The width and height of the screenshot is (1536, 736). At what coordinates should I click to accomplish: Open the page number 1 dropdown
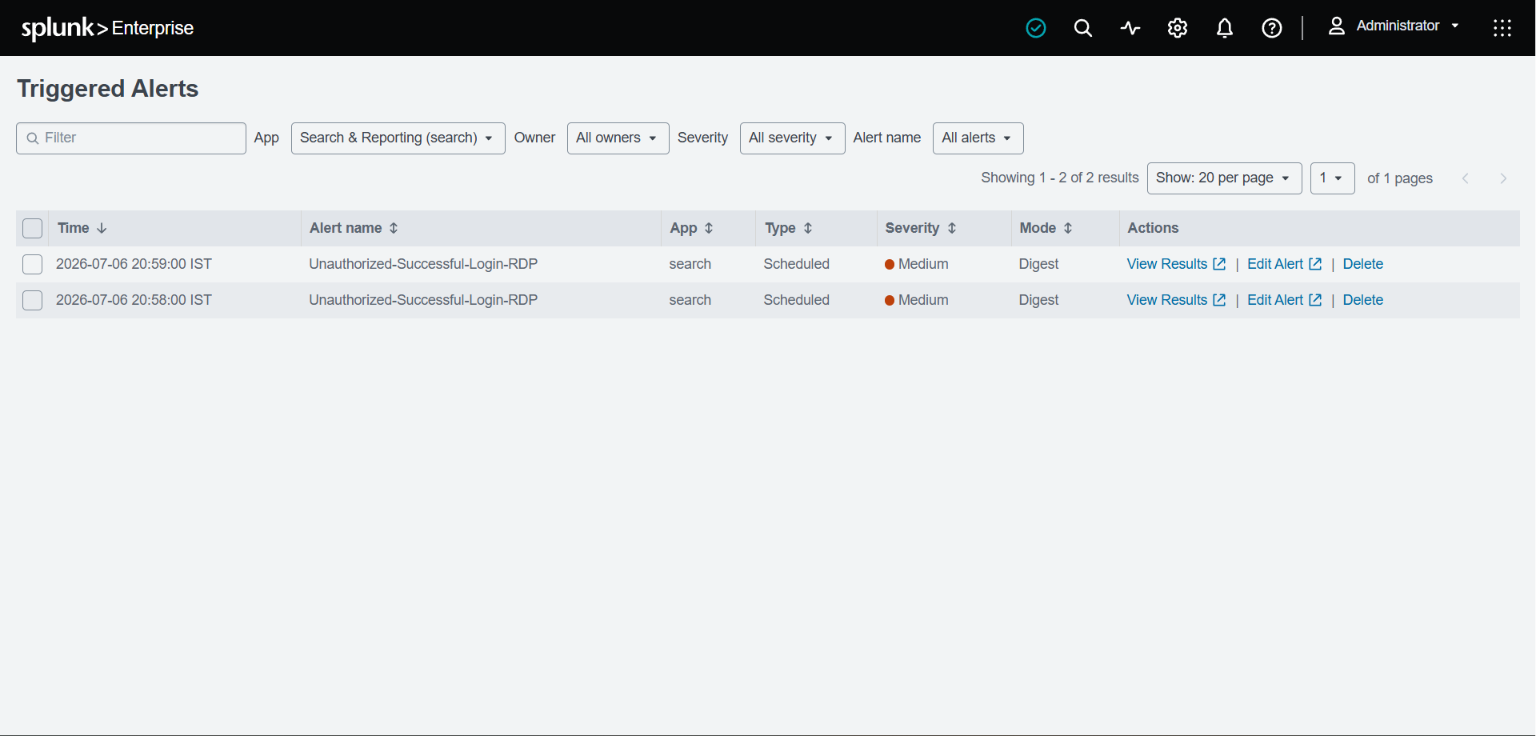coord(1332,178)
